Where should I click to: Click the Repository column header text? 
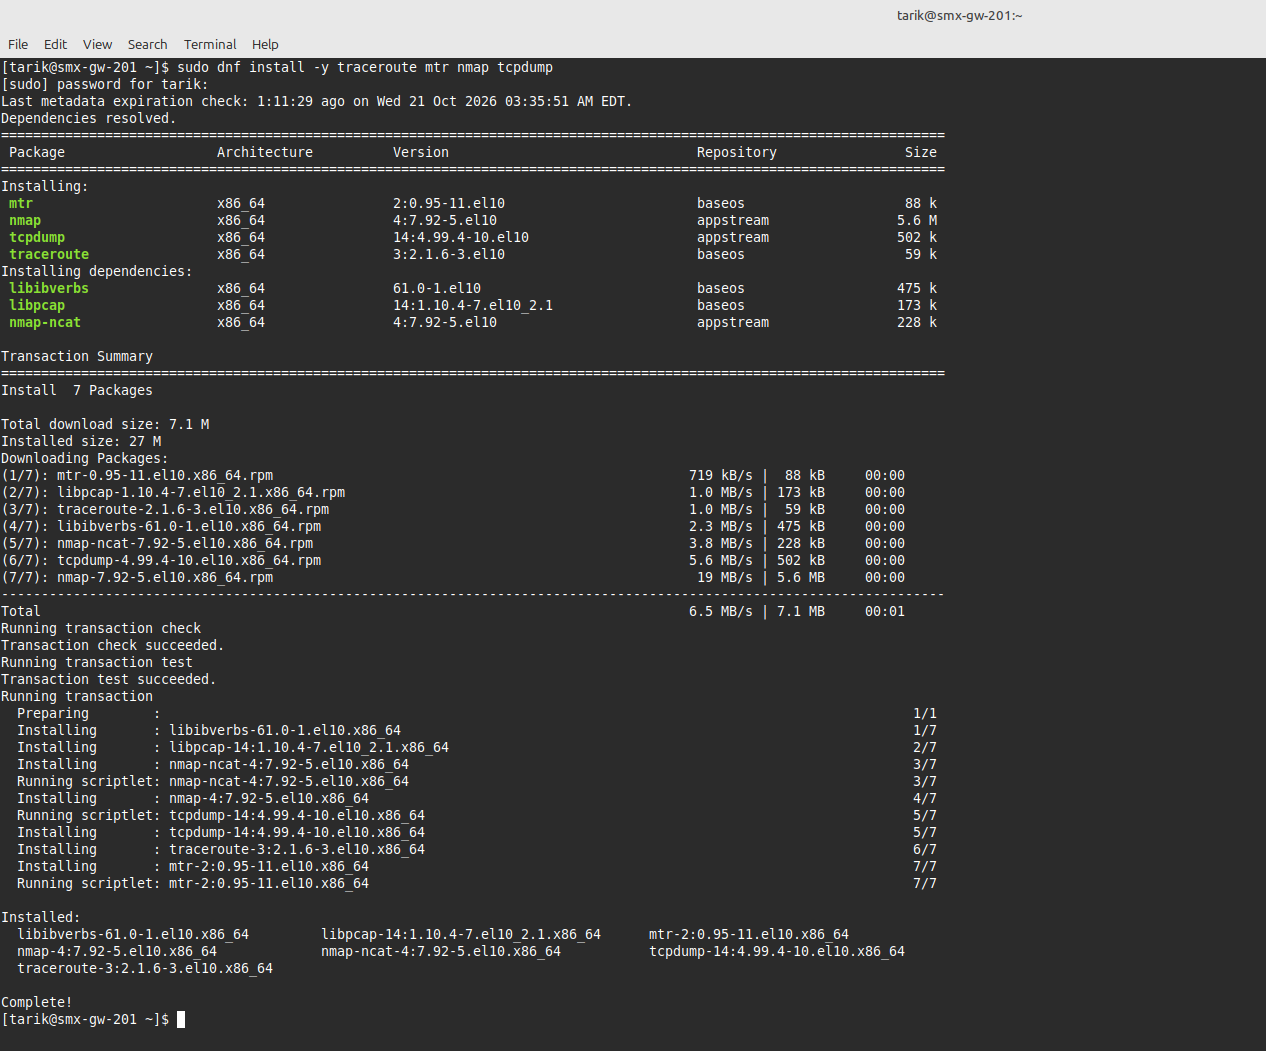(737, 152)
